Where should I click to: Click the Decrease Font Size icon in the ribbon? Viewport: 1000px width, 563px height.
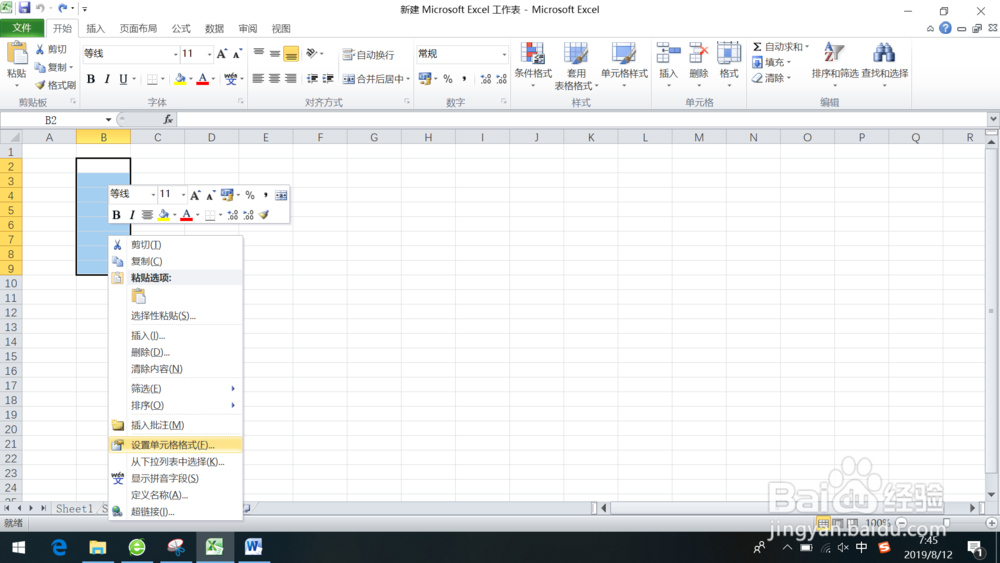[237, 54]
